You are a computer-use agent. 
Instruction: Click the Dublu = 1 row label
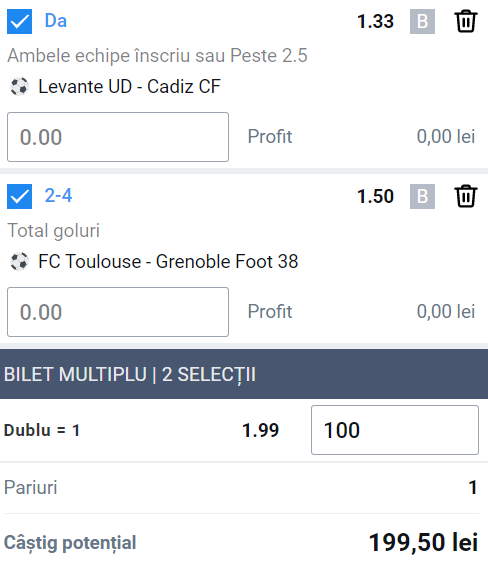pos(42,430)
